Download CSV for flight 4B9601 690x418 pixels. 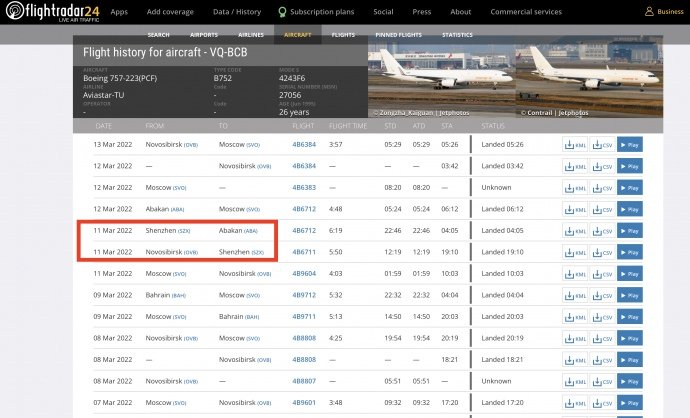(x=601, y=402)
